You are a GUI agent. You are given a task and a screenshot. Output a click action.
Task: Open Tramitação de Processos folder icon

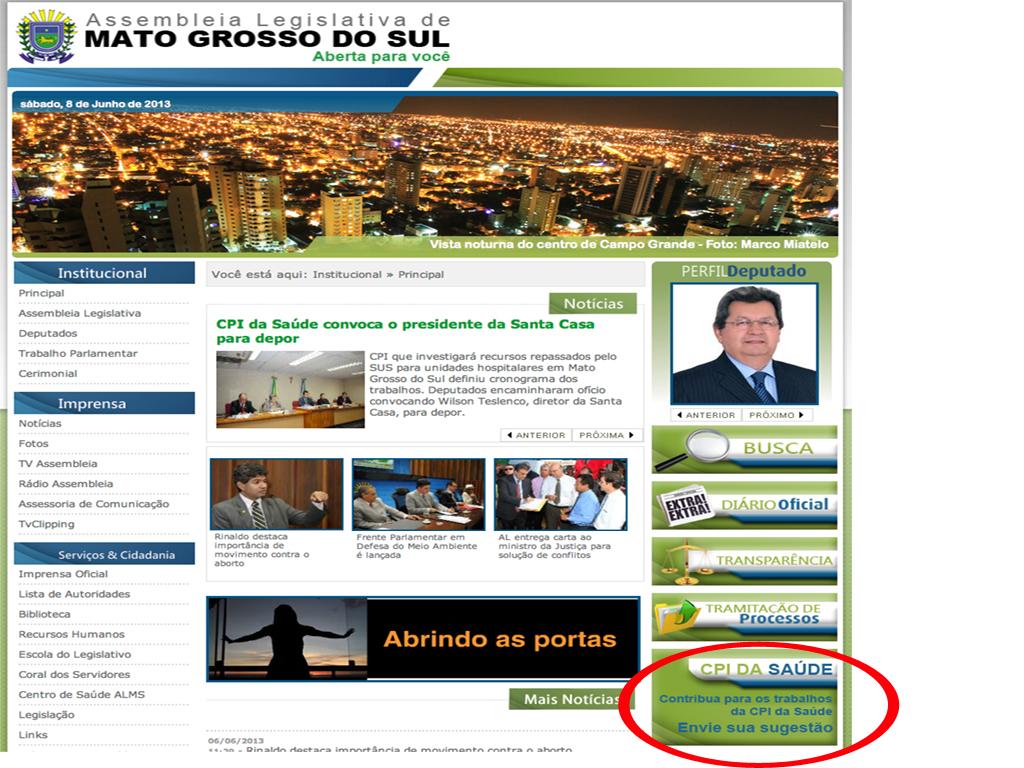[x=680, y=615]
